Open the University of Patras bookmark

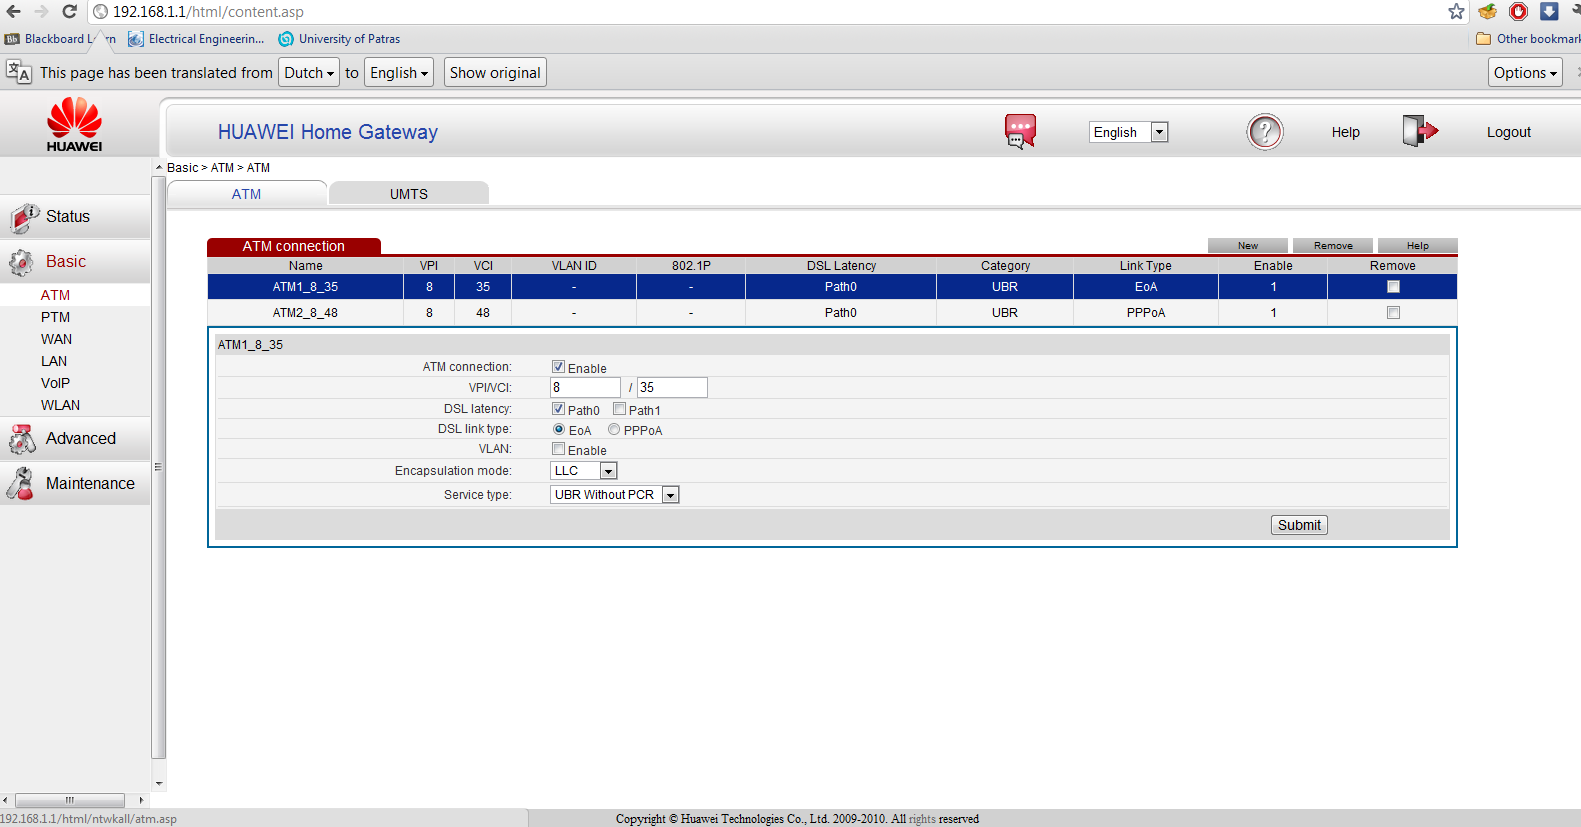click(339, 39)
